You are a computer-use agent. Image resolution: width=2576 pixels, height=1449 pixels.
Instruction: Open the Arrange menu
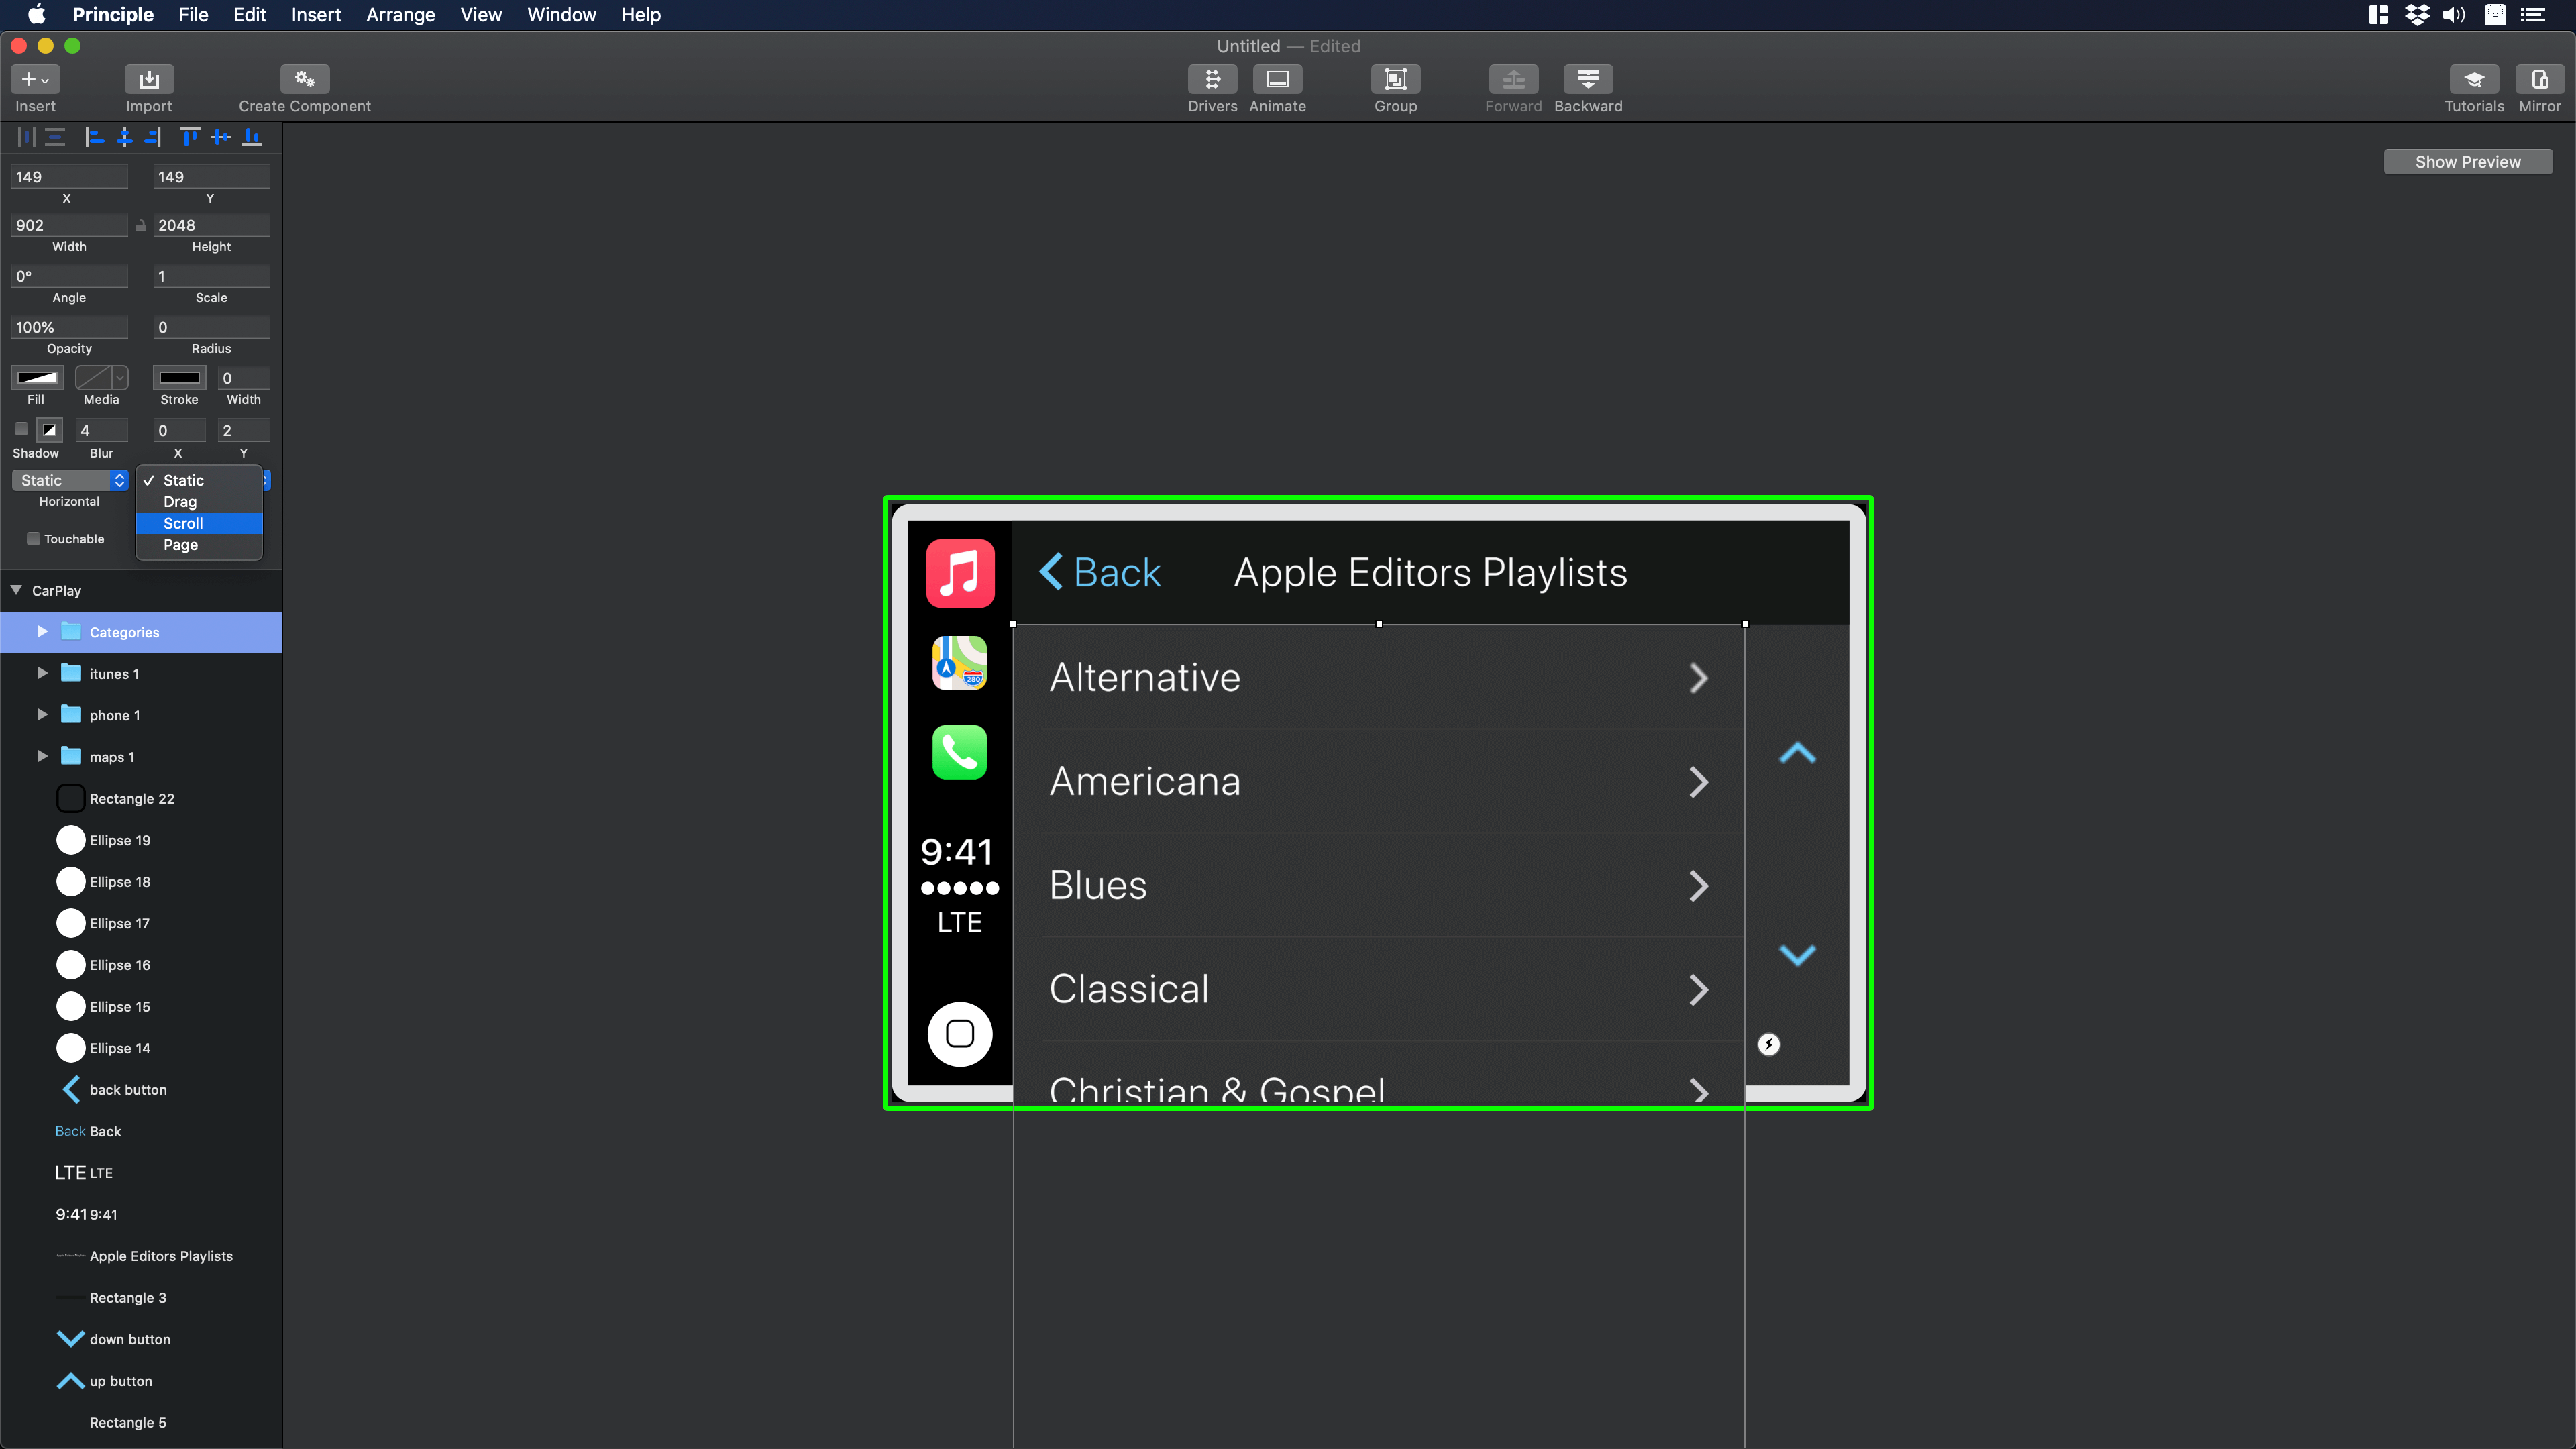click(399, 15)
